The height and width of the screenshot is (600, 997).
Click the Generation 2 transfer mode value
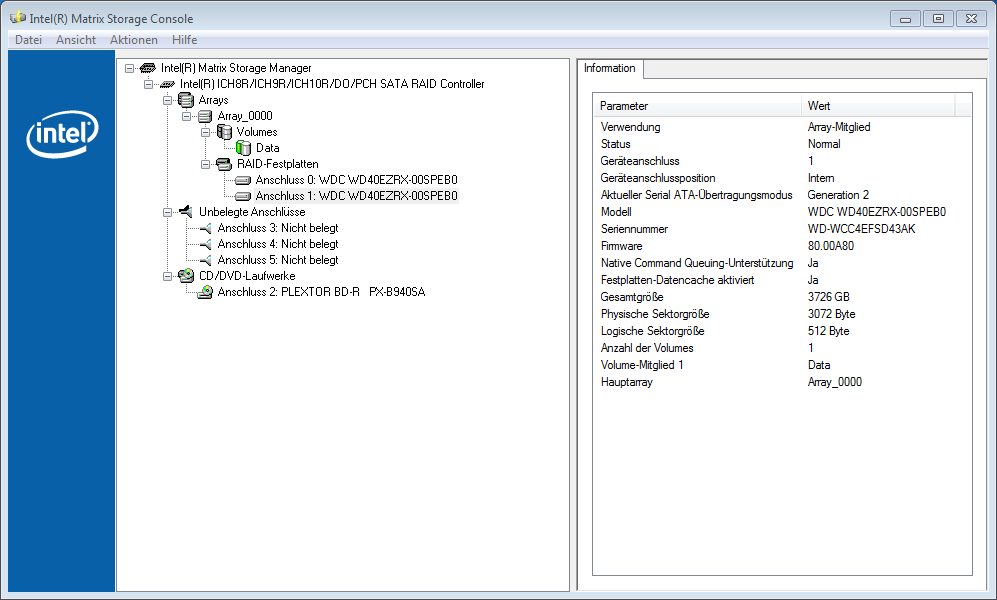click(838, 195)
